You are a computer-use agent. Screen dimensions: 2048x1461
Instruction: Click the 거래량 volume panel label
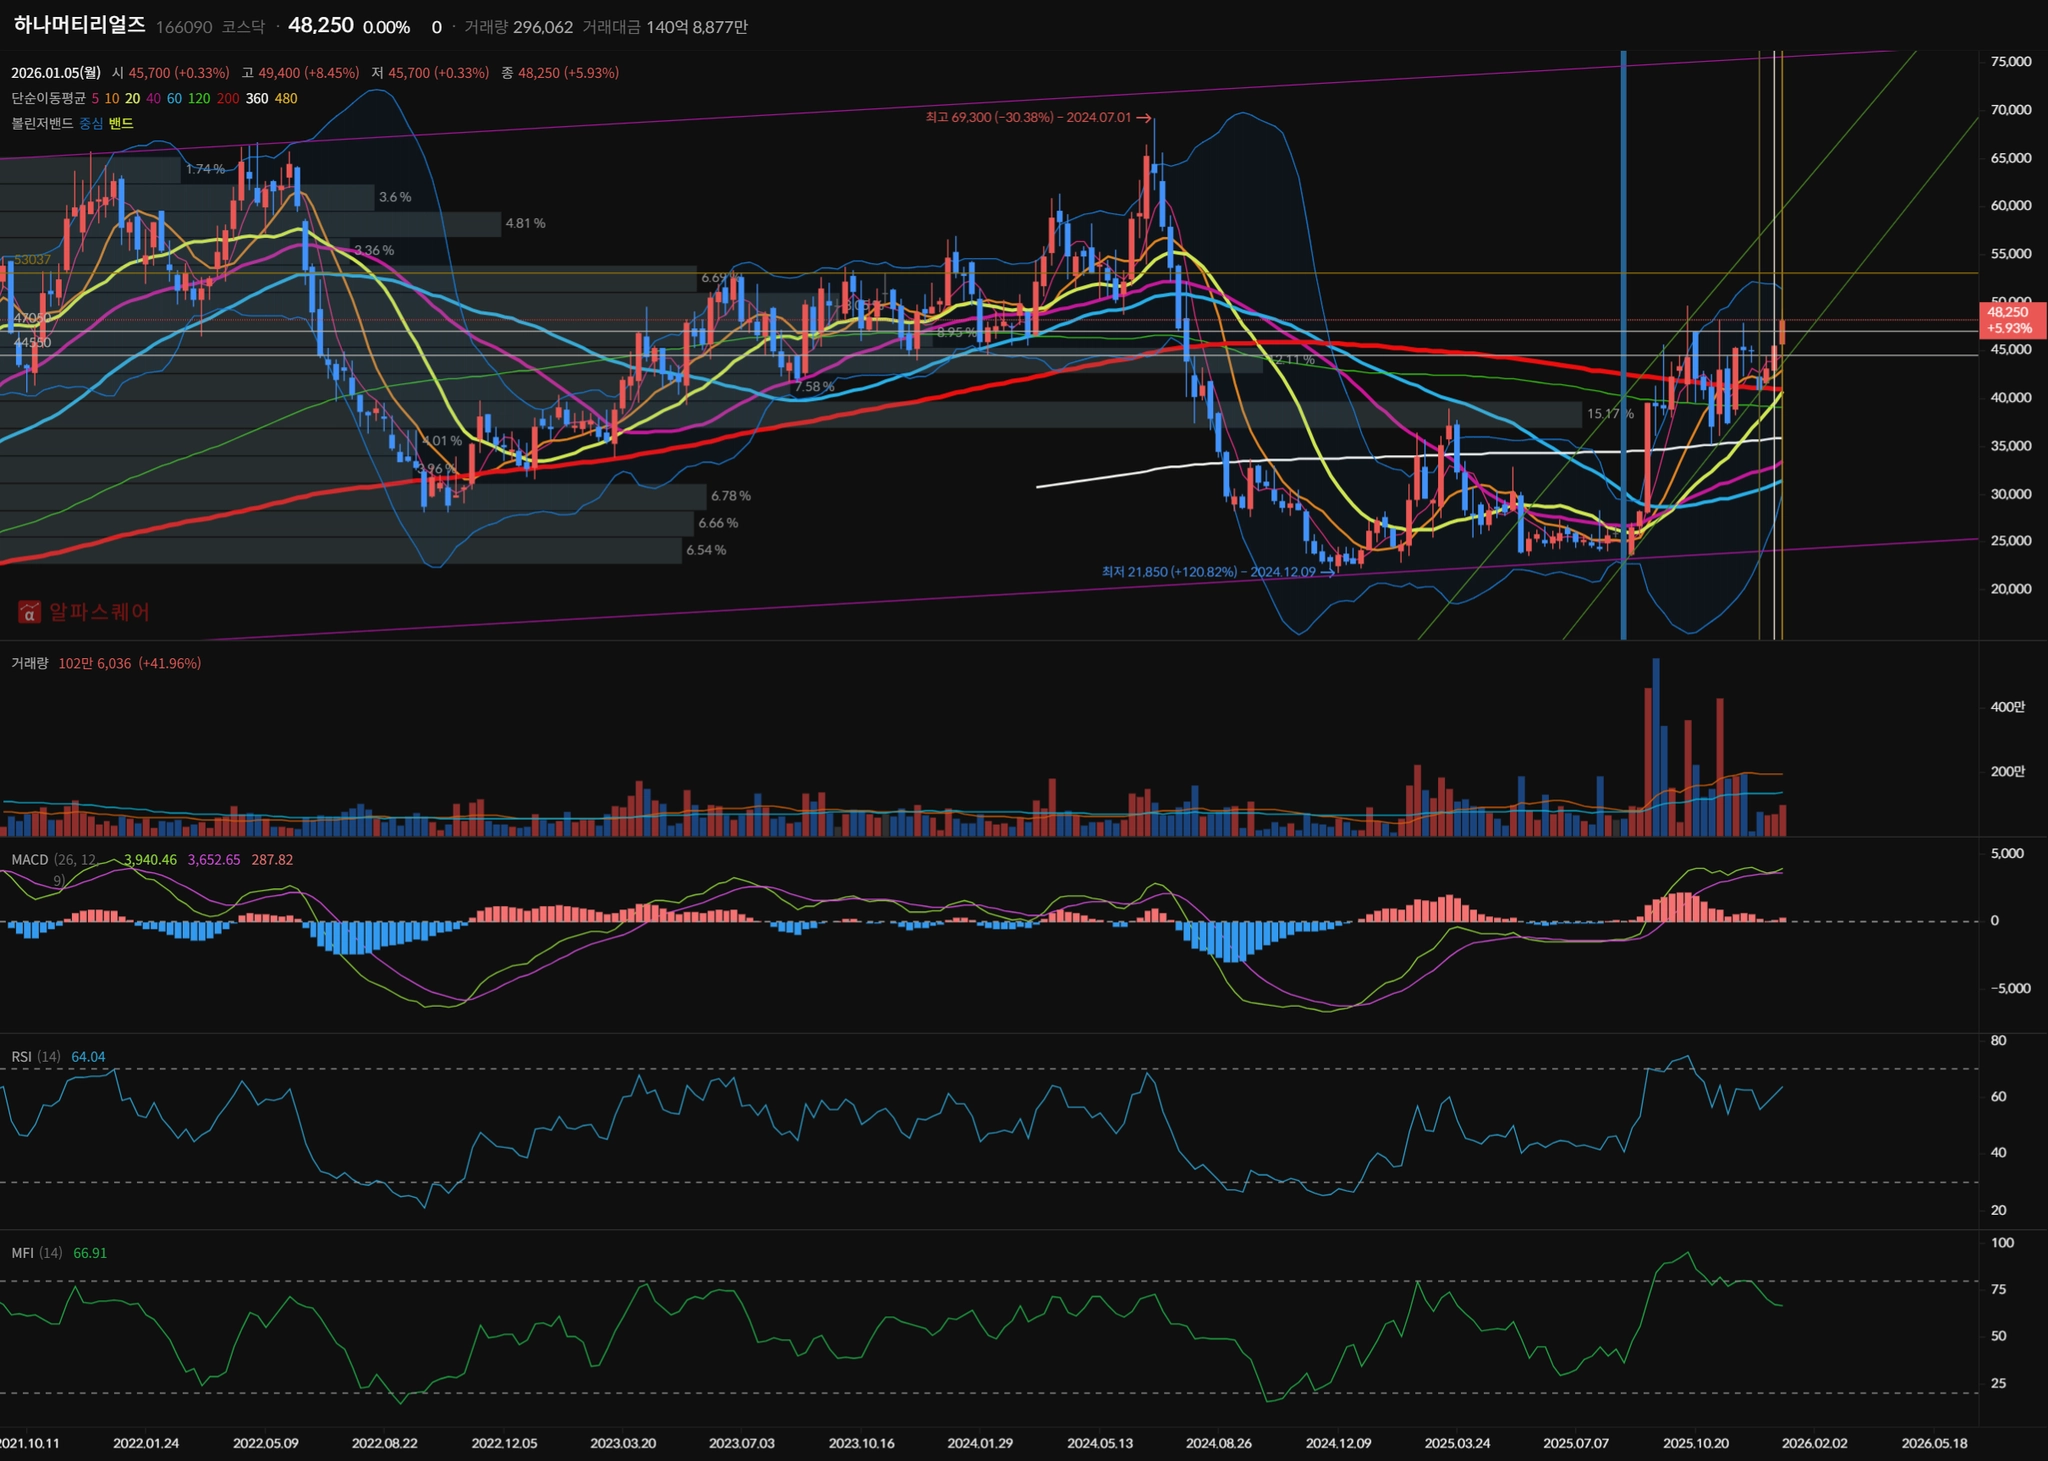pyautogui.click(x=29, y=663)
